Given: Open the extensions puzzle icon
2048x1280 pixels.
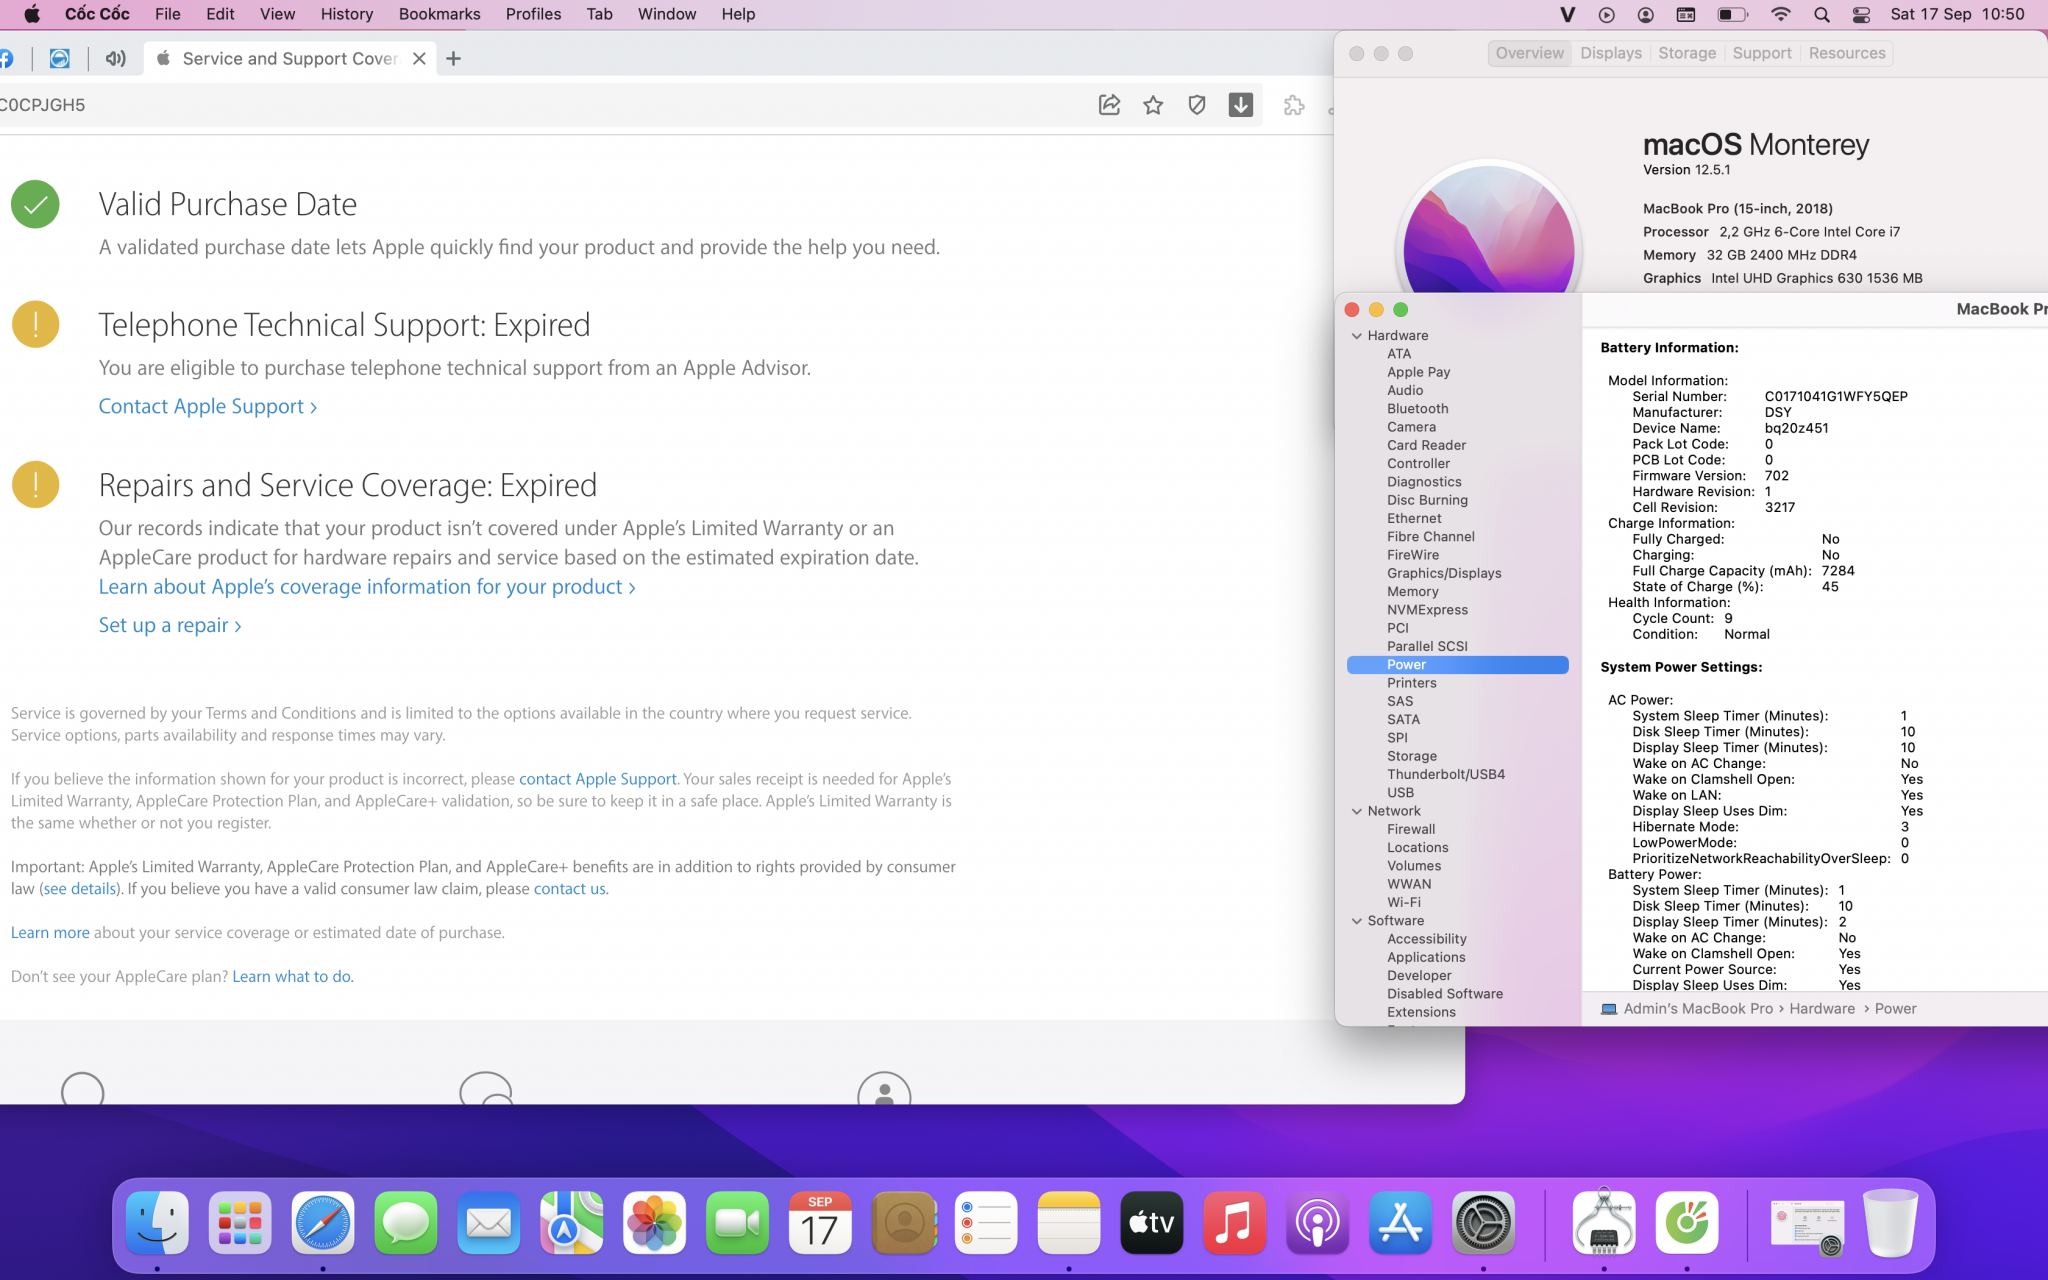Looking at the screenshot, I should [1293, 105].
